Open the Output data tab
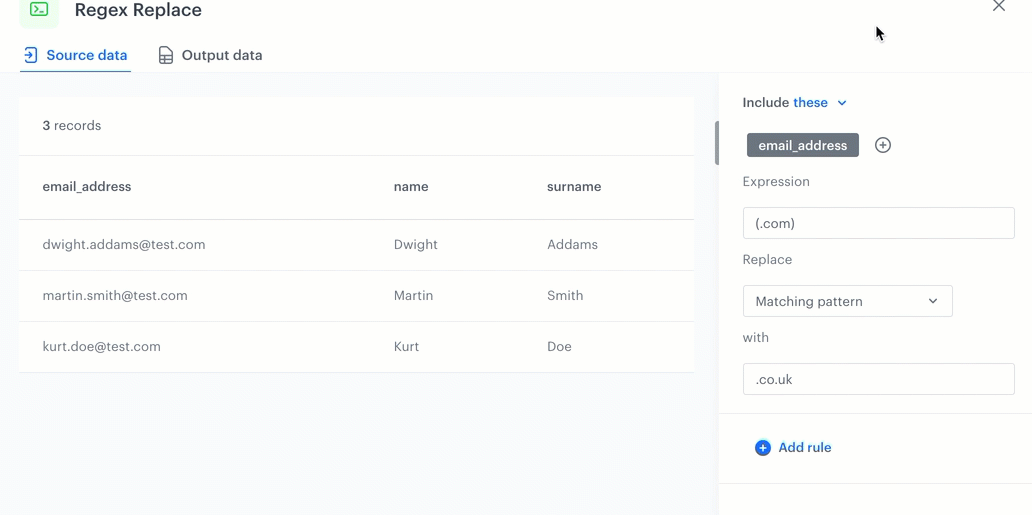 tap(210, 55)
